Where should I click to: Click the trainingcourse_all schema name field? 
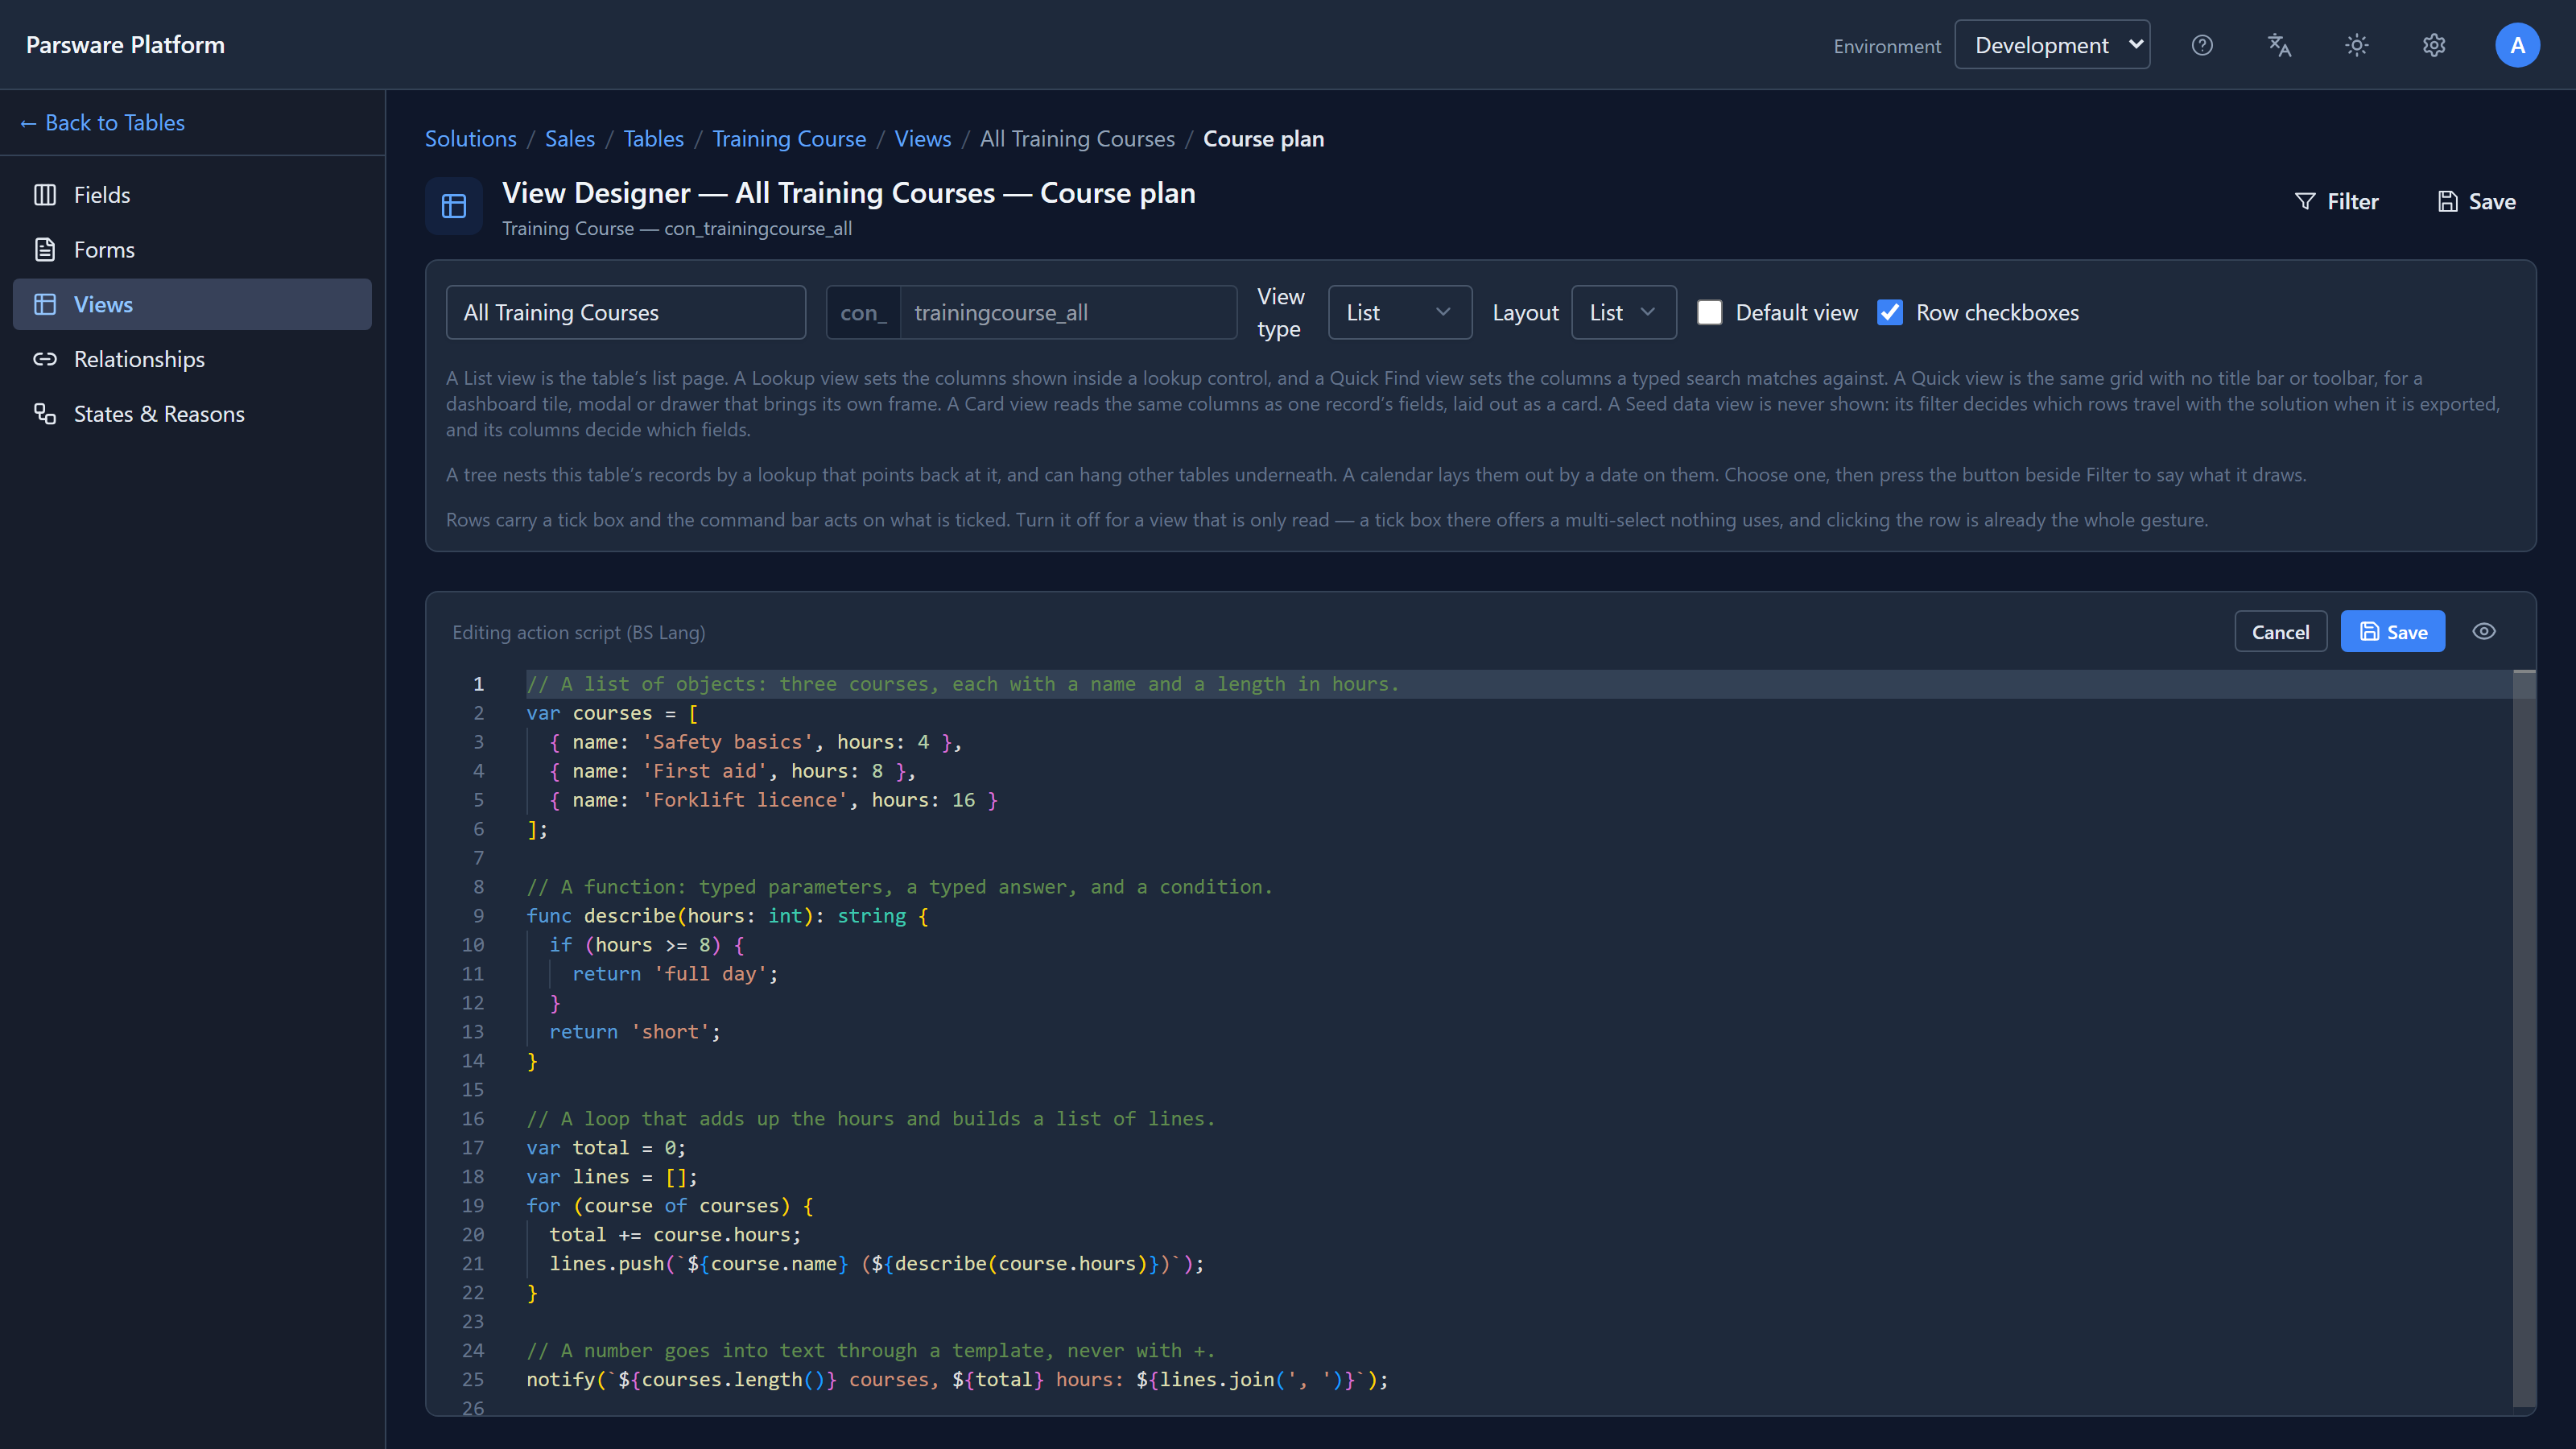point(1068,313)
